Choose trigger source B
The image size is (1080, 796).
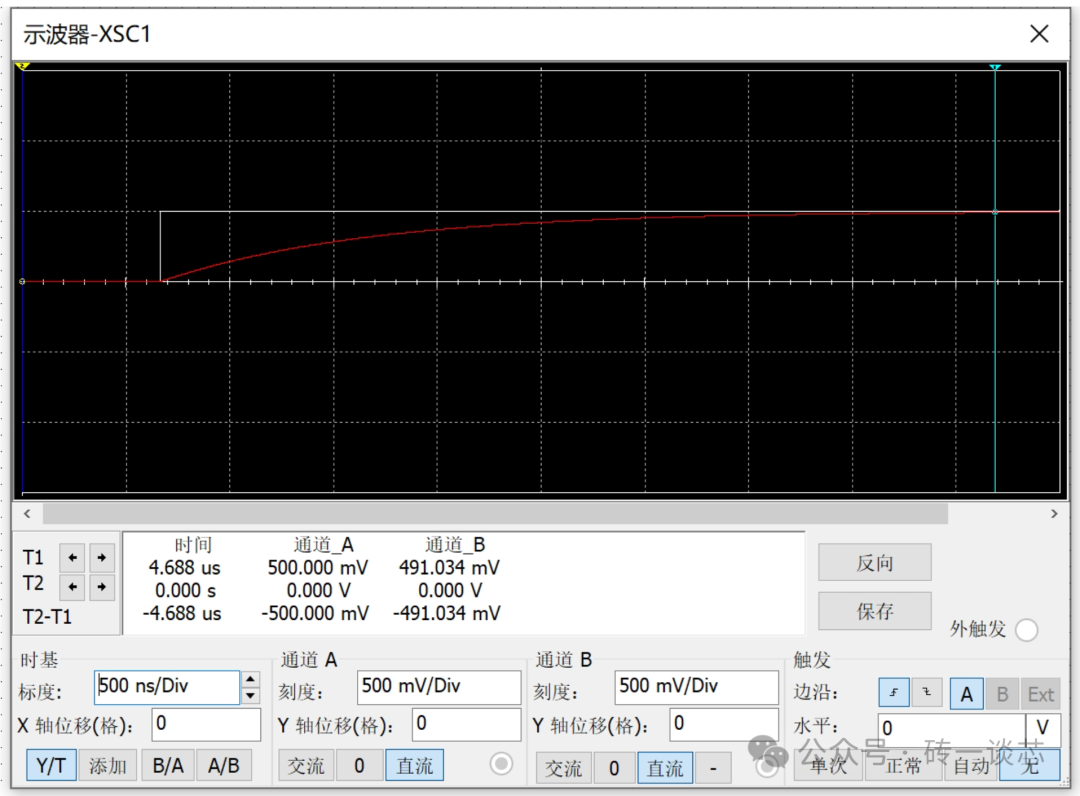[x=1002, y=694]
